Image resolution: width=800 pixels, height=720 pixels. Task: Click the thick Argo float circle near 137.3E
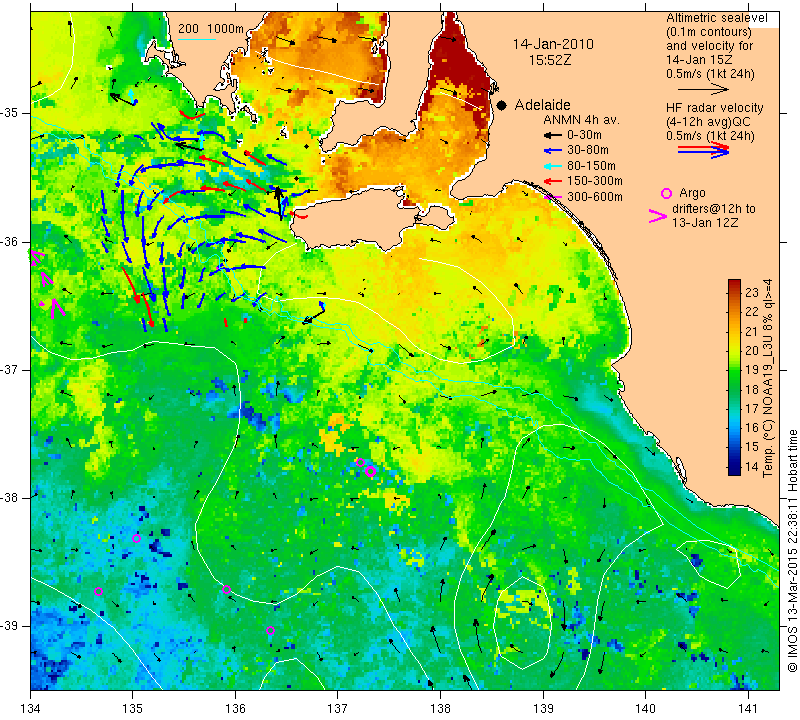pos(370,471)
